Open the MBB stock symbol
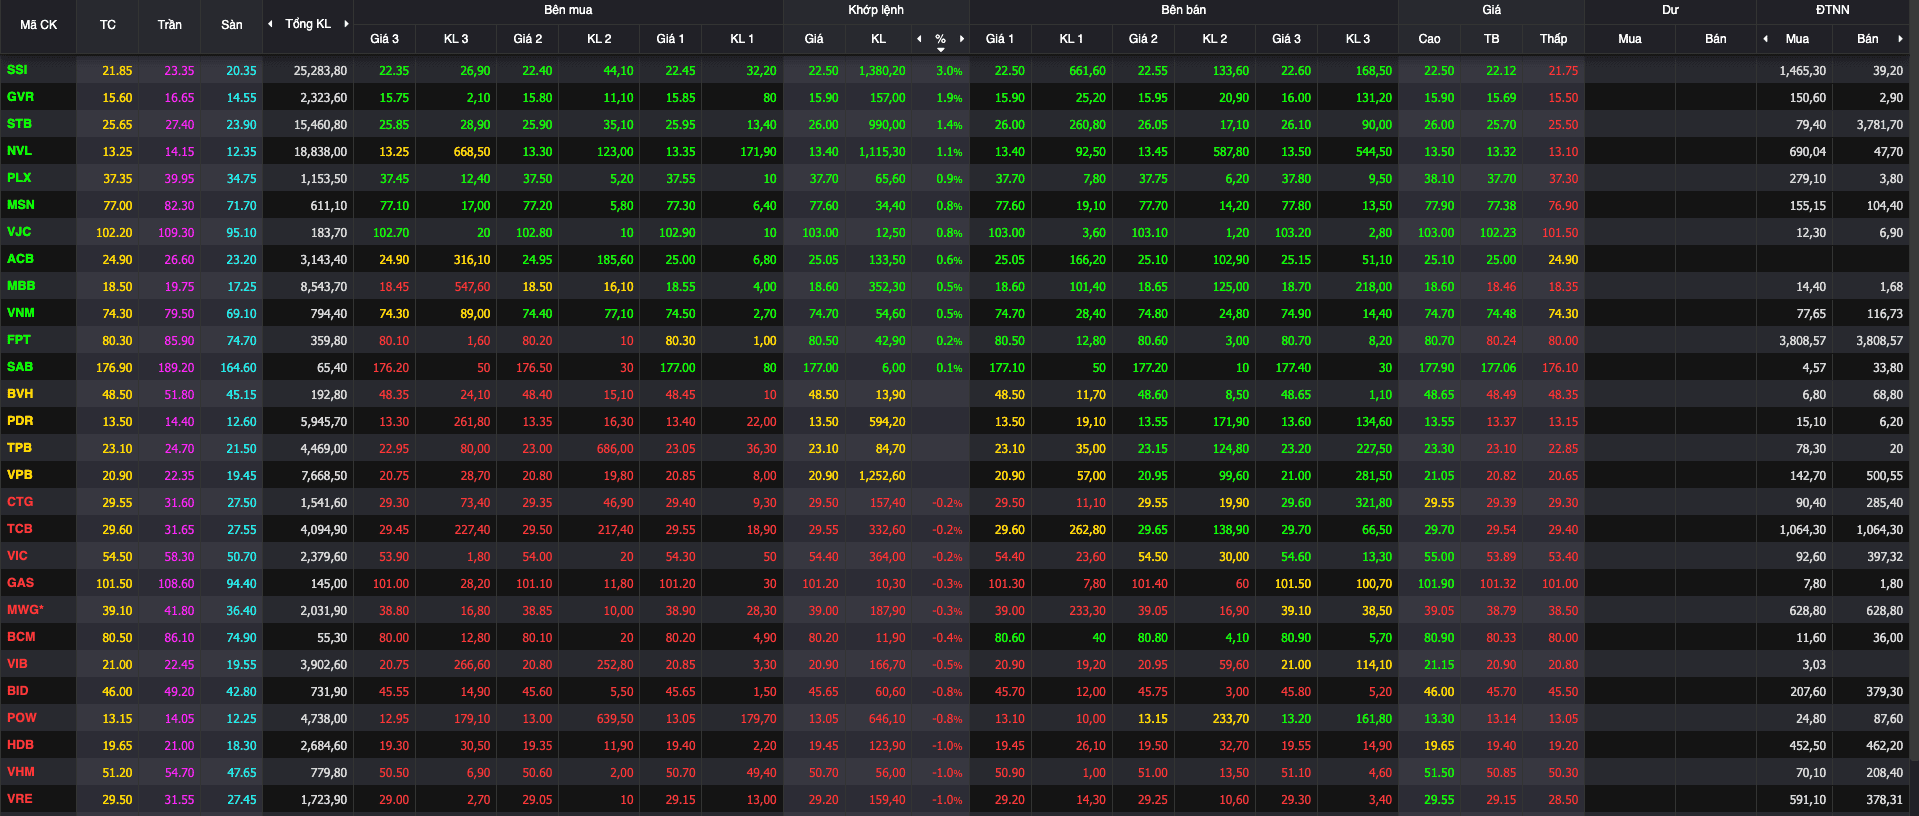 (21, 286)
